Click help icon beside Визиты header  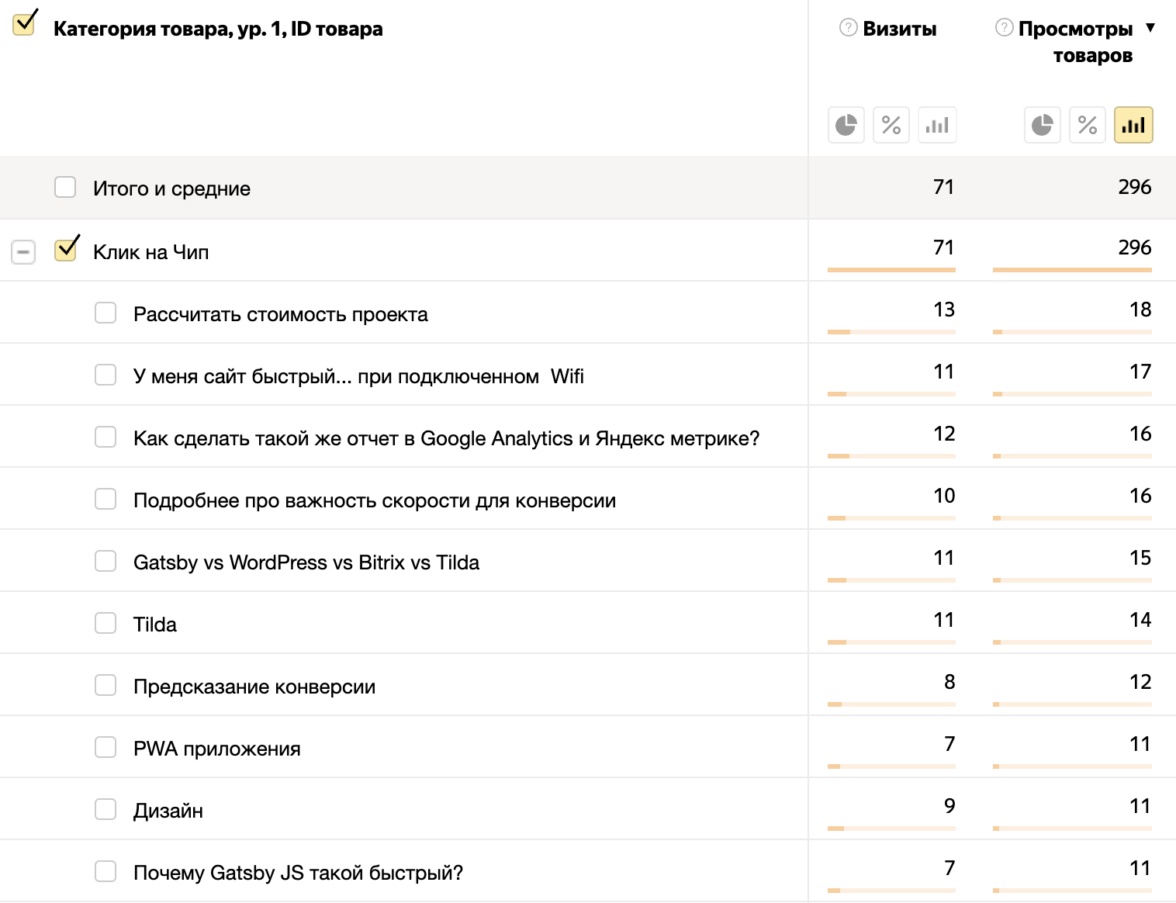coord(848,28)
